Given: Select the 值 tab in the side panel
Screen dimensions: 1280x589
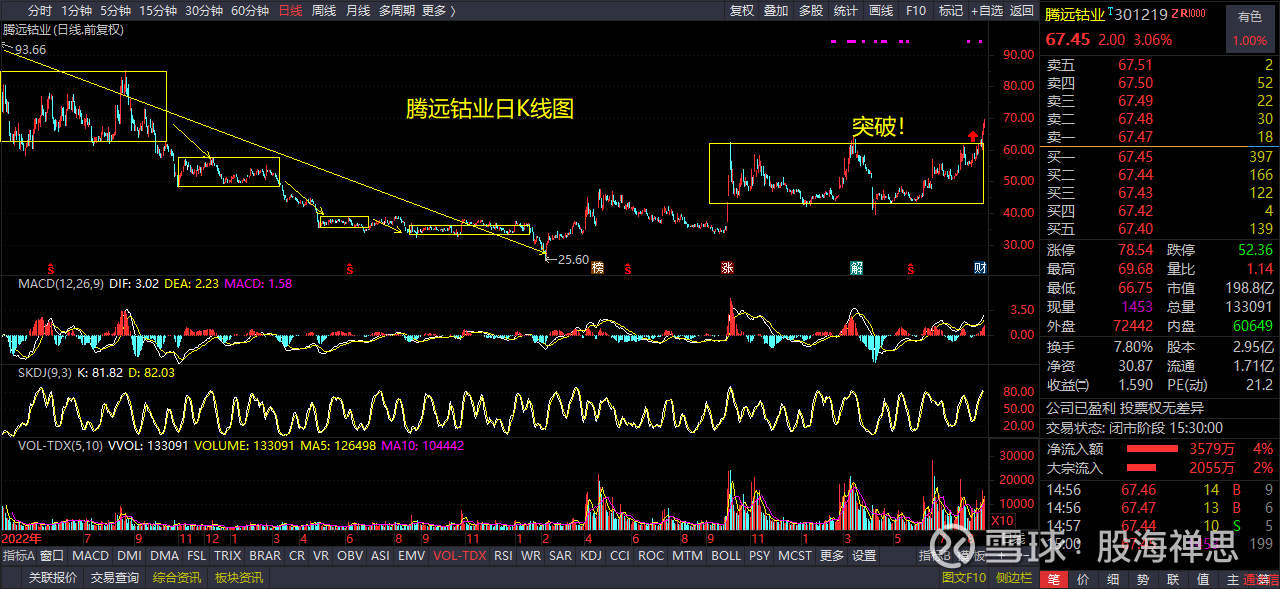Looking at the screenshot, I should click(x=1203, y=579).
